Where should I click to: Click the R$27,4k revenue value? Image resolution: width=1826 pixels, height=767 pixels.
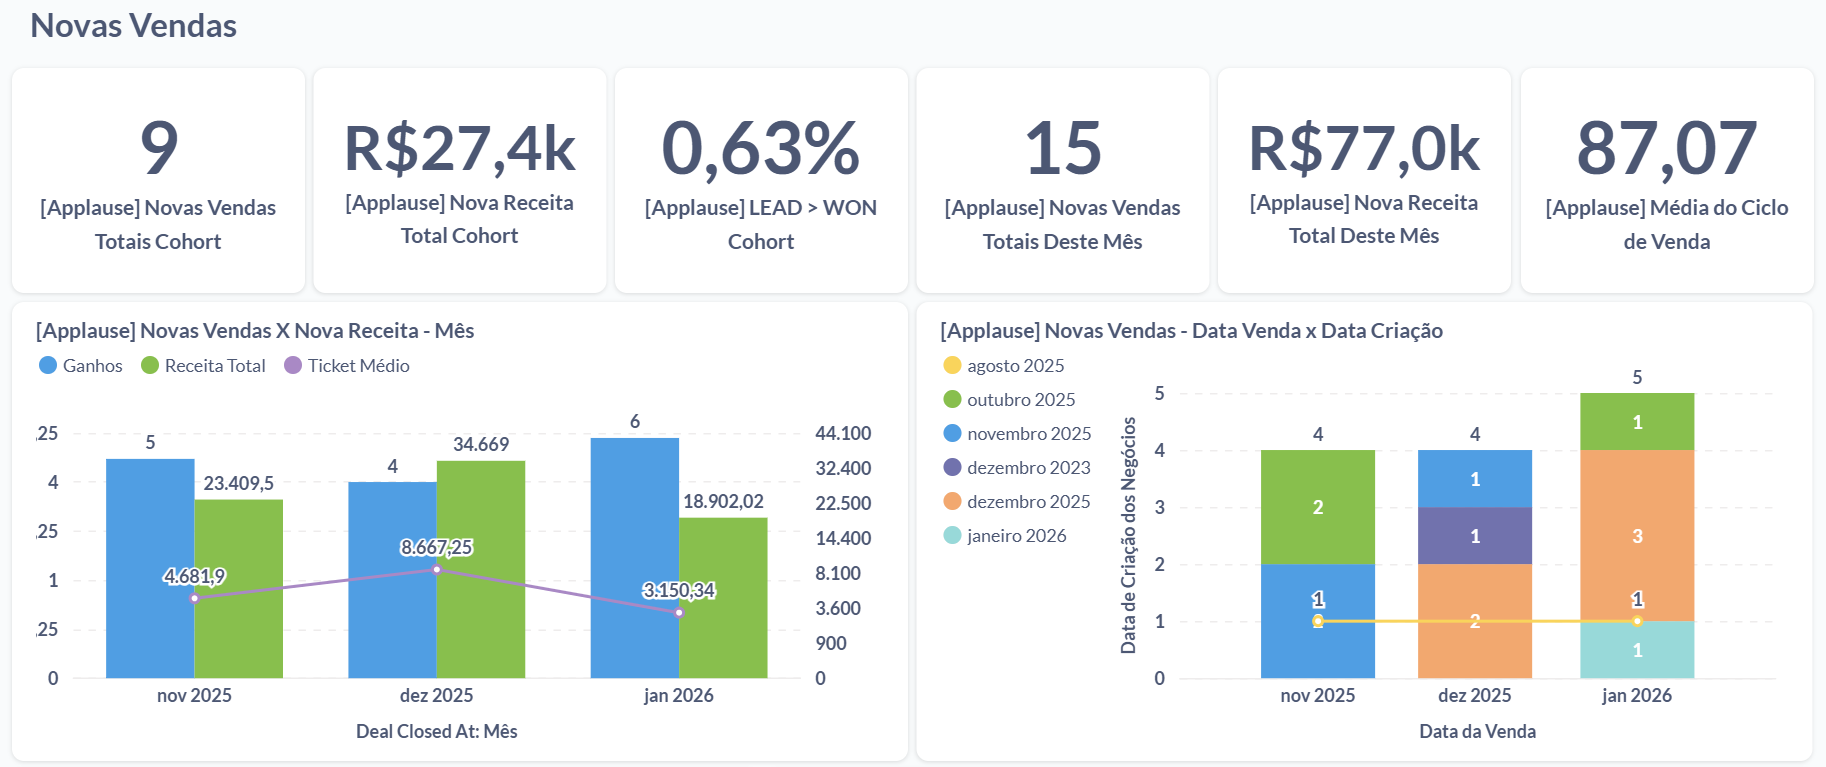point(460,148)
